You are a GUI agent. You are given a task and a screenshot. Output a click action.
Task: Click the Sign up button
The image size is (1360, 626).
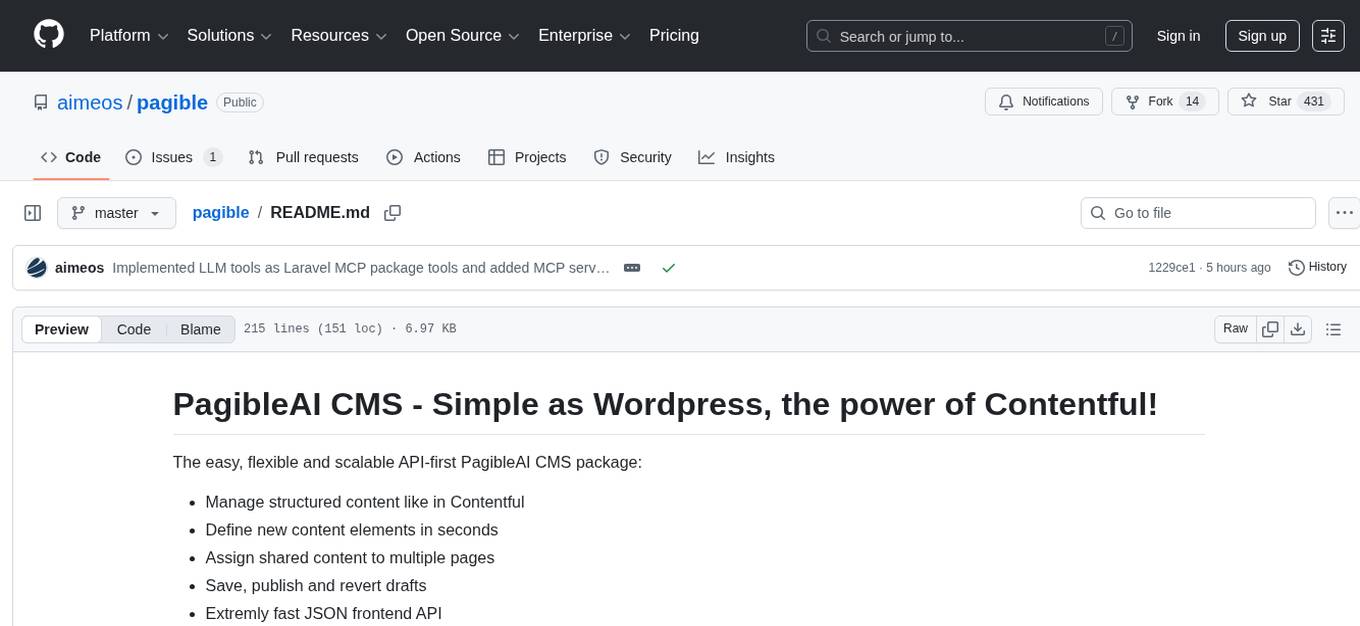tap(1262, 36)
